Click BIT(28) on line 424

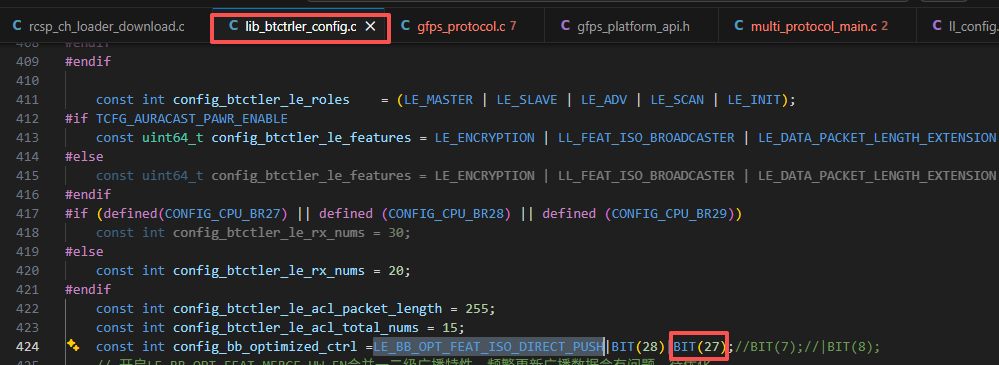point(638,347)
